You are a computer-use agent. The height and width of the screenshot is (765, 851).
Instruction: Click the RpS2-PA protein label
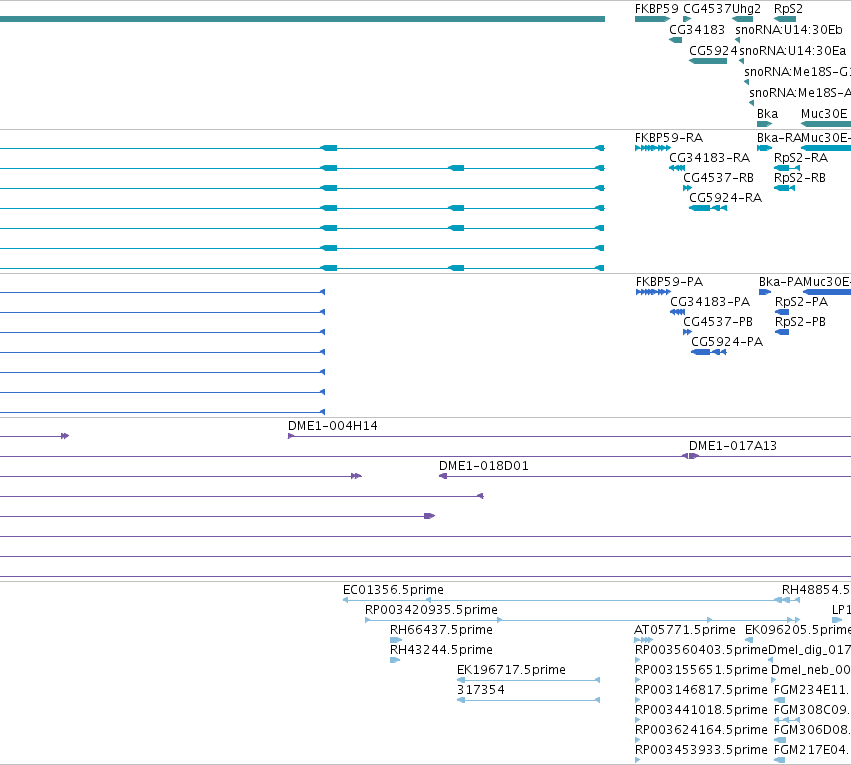(801, 302)
